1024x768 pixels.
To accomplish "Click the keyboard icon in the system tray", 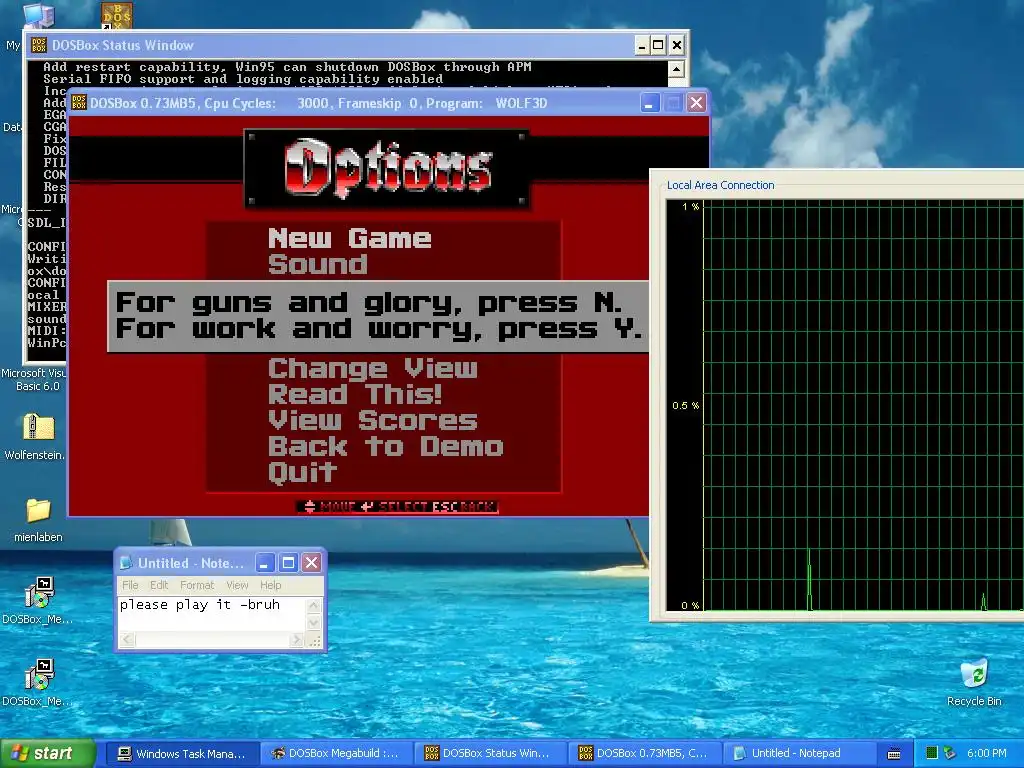I will coord(894,754).
